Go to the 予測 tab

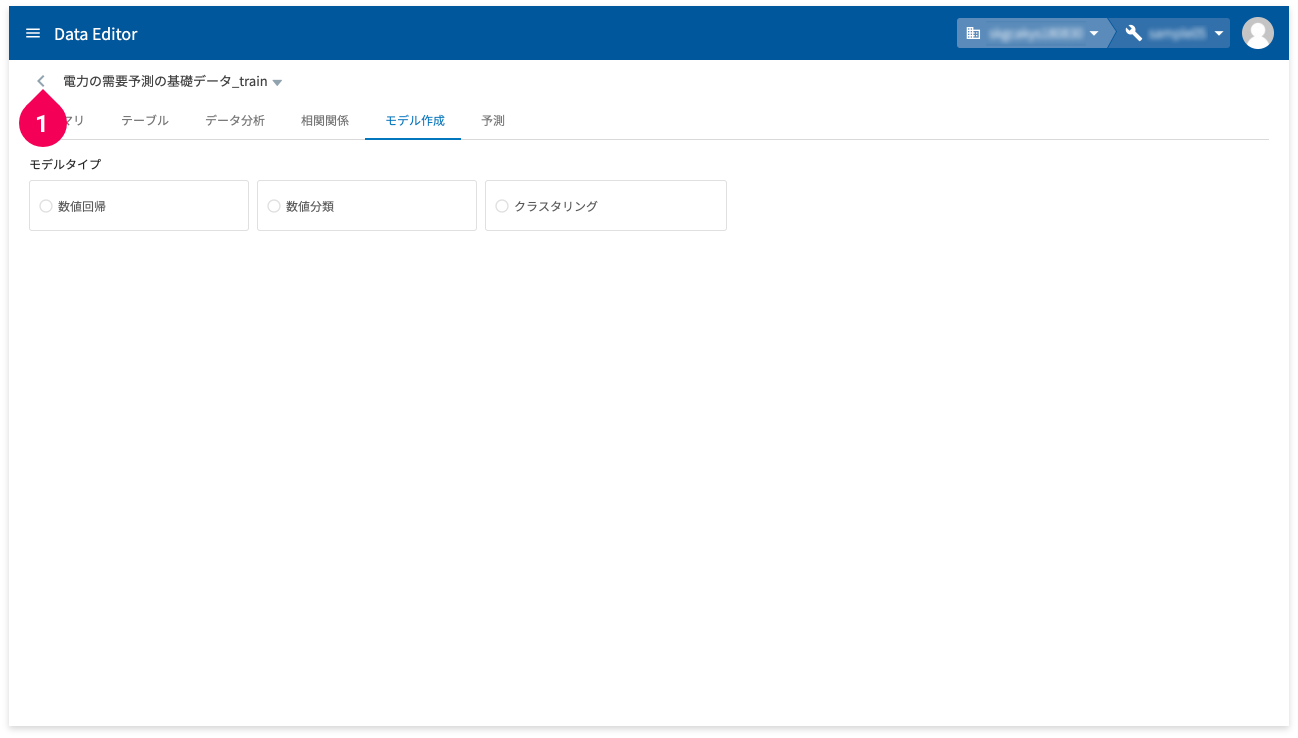pos(493,120)
